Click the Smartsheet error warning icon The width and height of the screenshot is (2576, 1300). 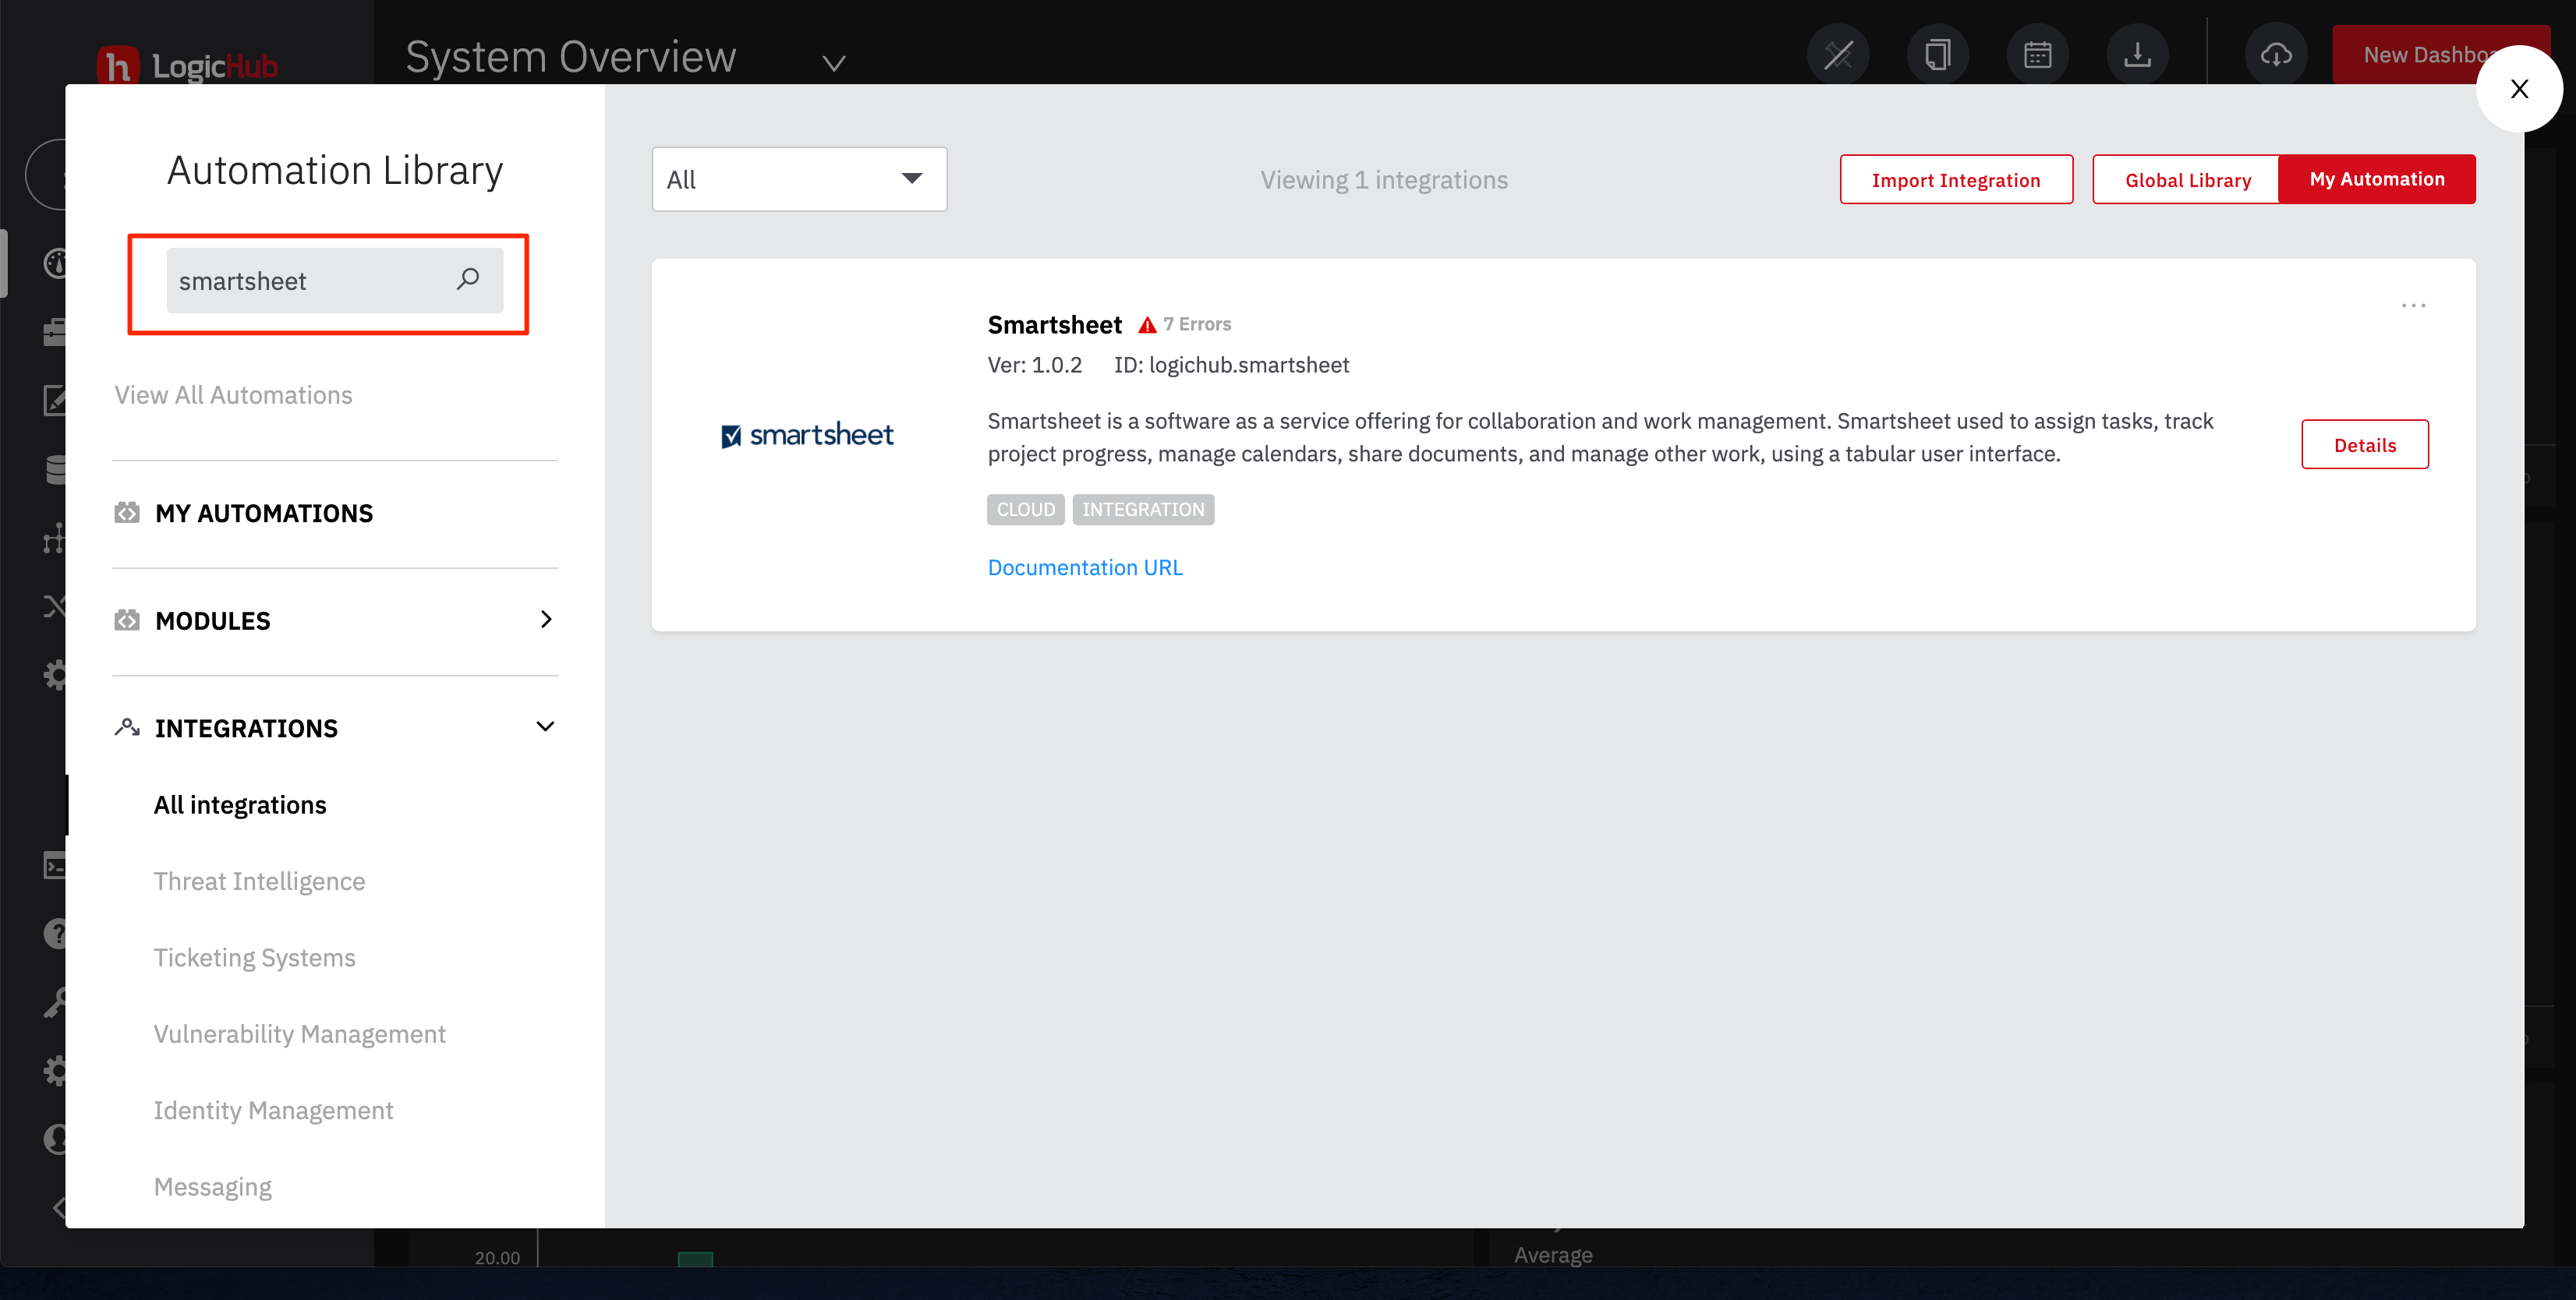coord(1147,324)
